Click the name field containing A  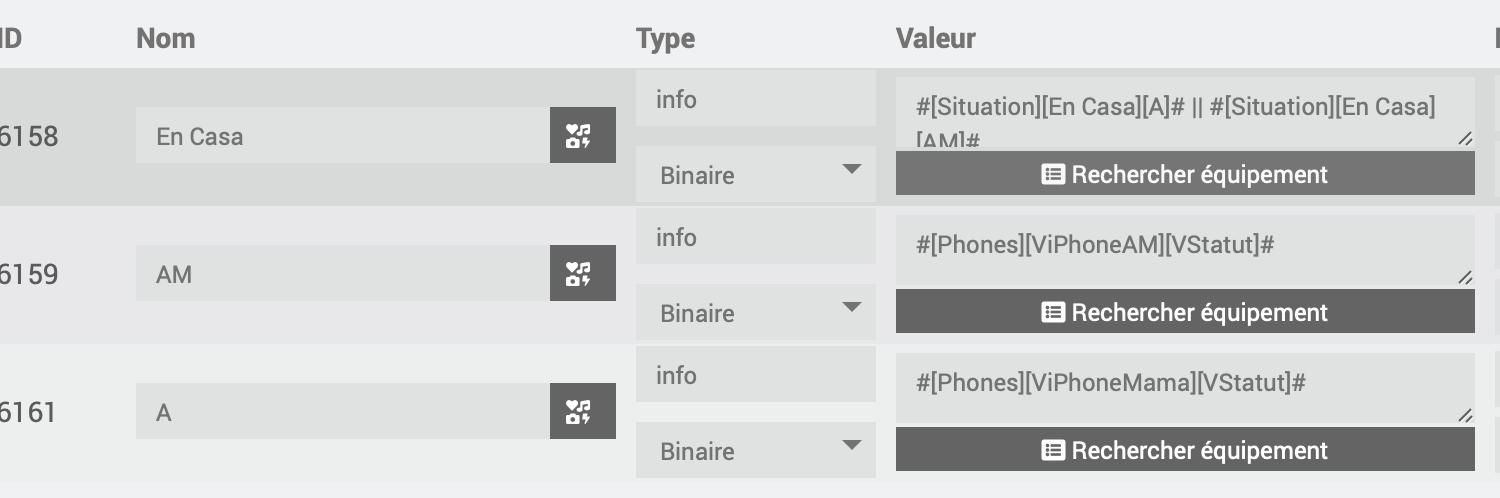(342, 411)
